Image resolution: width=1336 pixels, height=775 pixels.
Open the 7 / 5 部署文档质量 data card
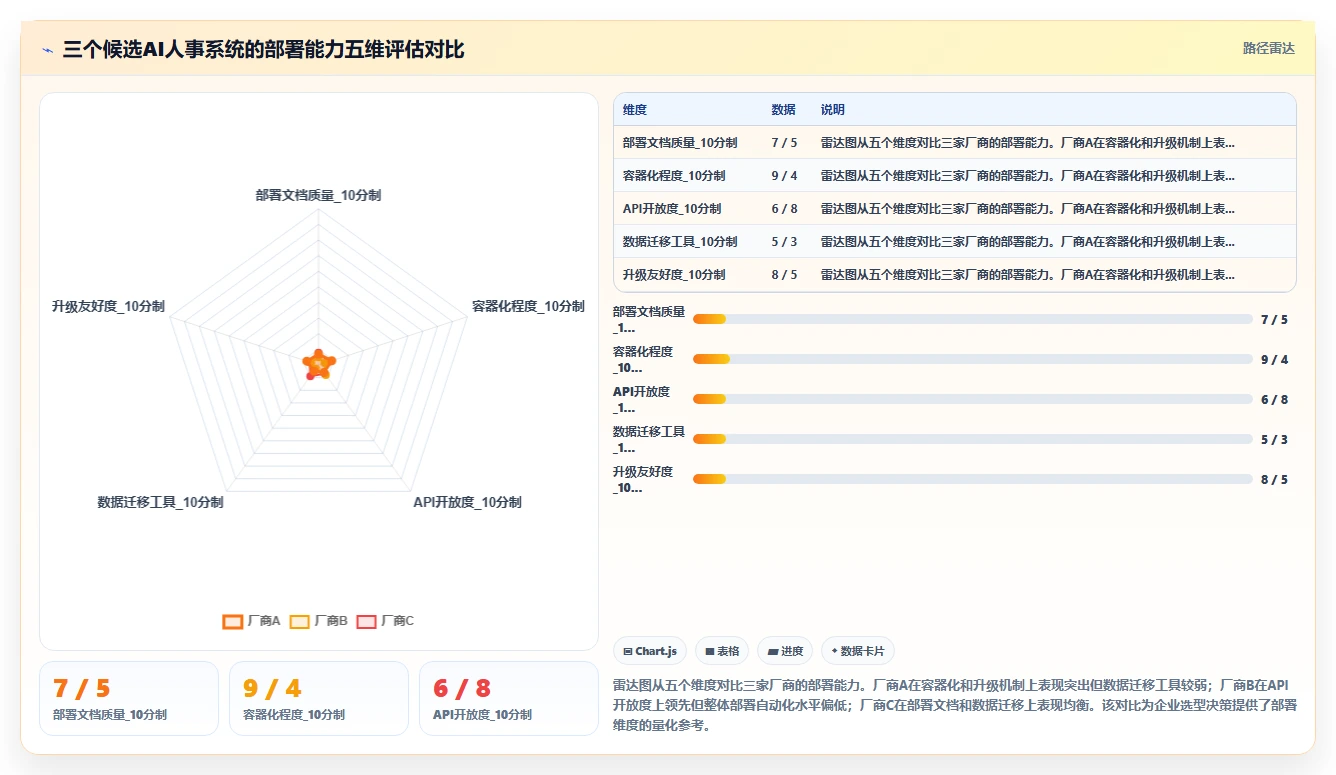(x=129, y=698)
